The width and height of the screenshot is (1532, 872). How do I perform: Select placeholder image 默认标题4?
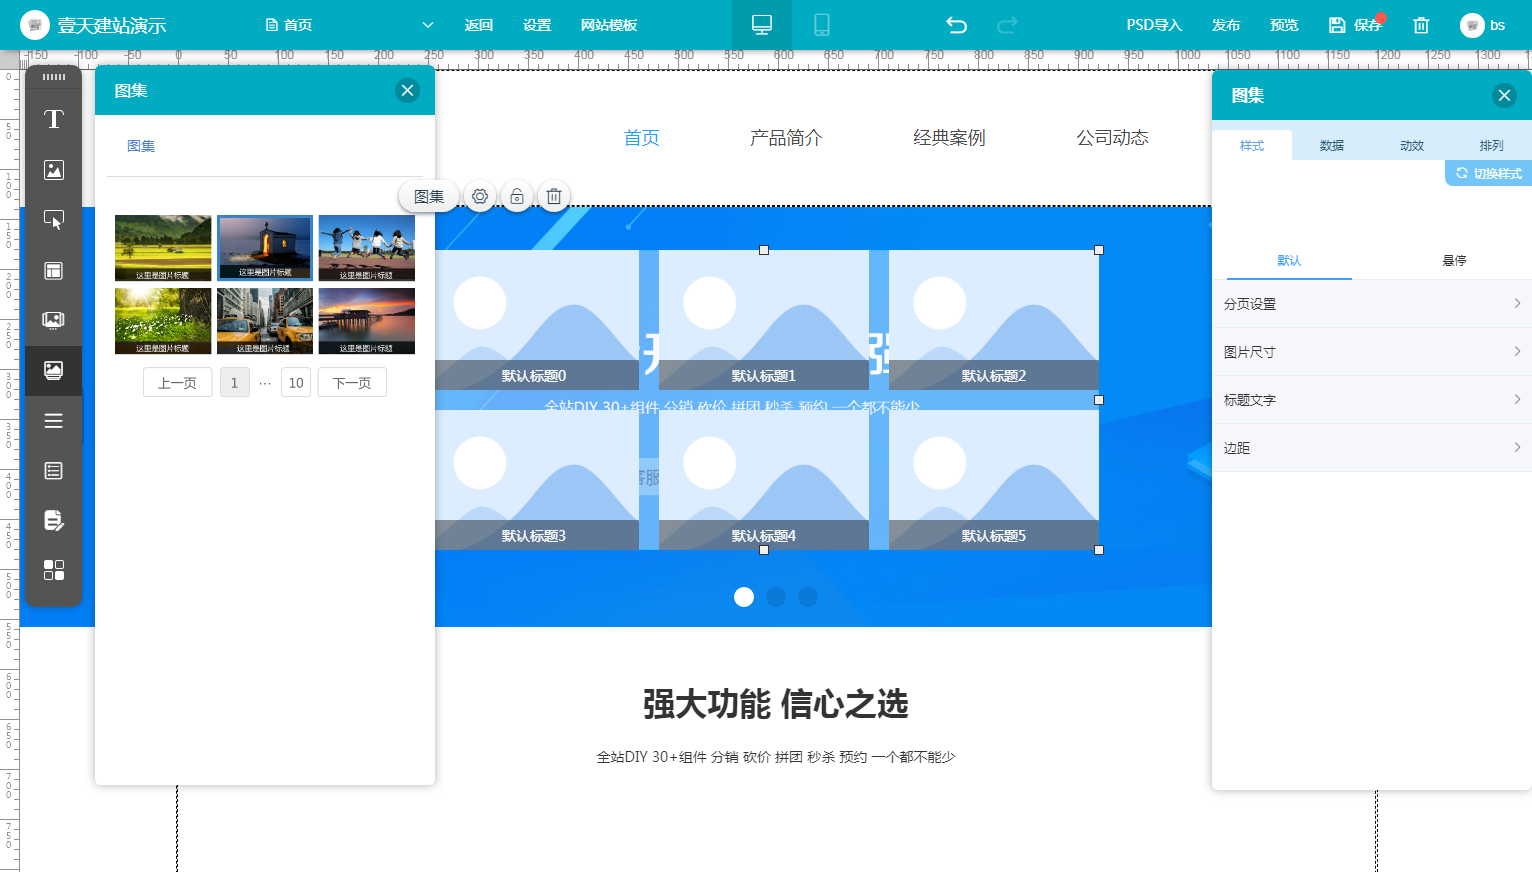764,480
